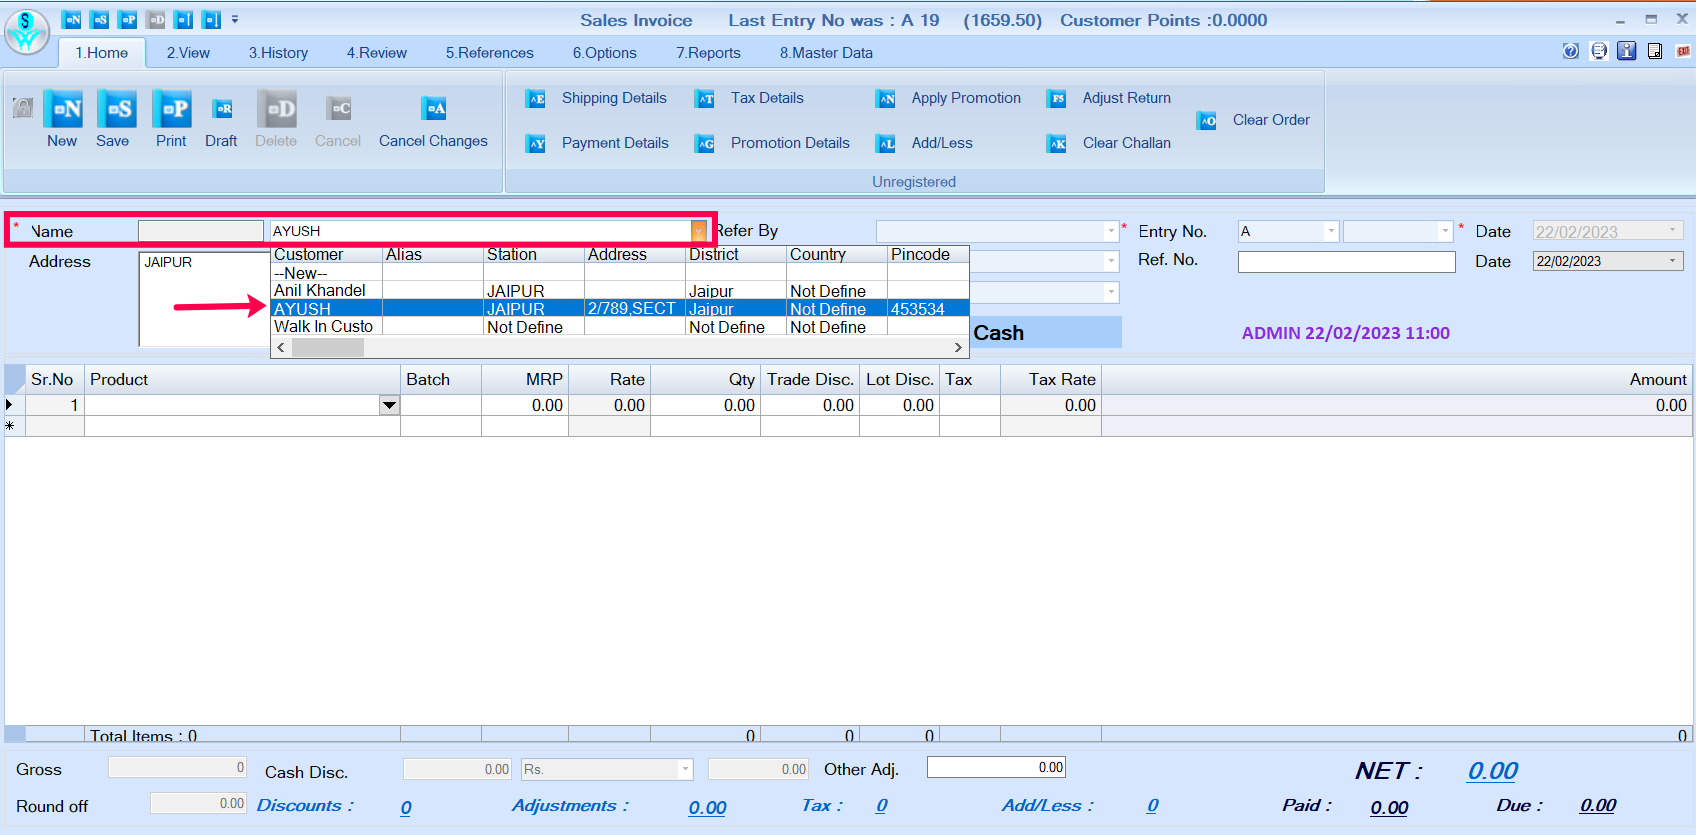1696x835 pixels.
Task: Open Payment Details icon
Action: [x=536, y=144]
